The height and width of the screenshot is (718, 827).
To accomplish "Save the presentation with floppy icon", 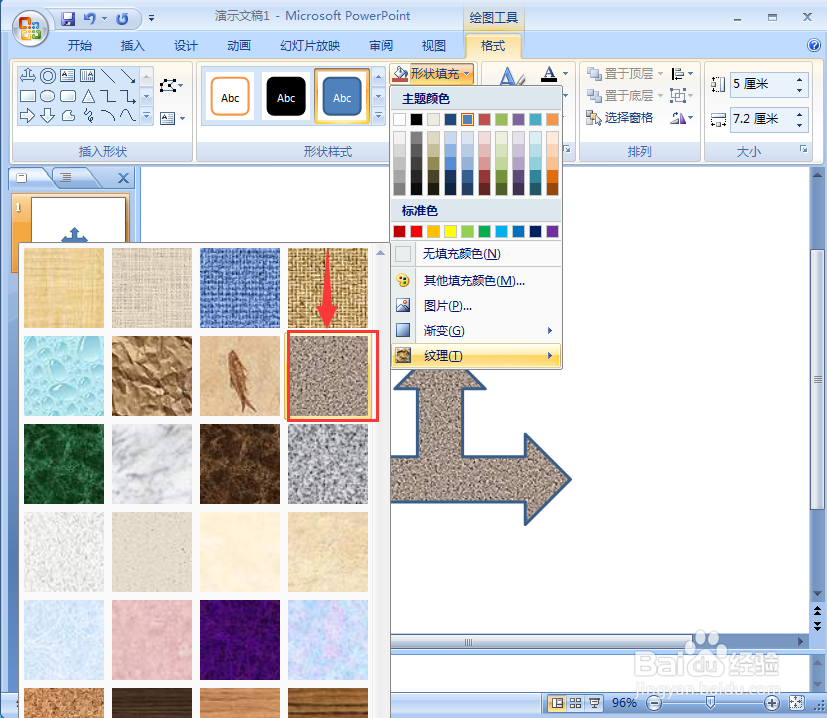I will point(68,19).
